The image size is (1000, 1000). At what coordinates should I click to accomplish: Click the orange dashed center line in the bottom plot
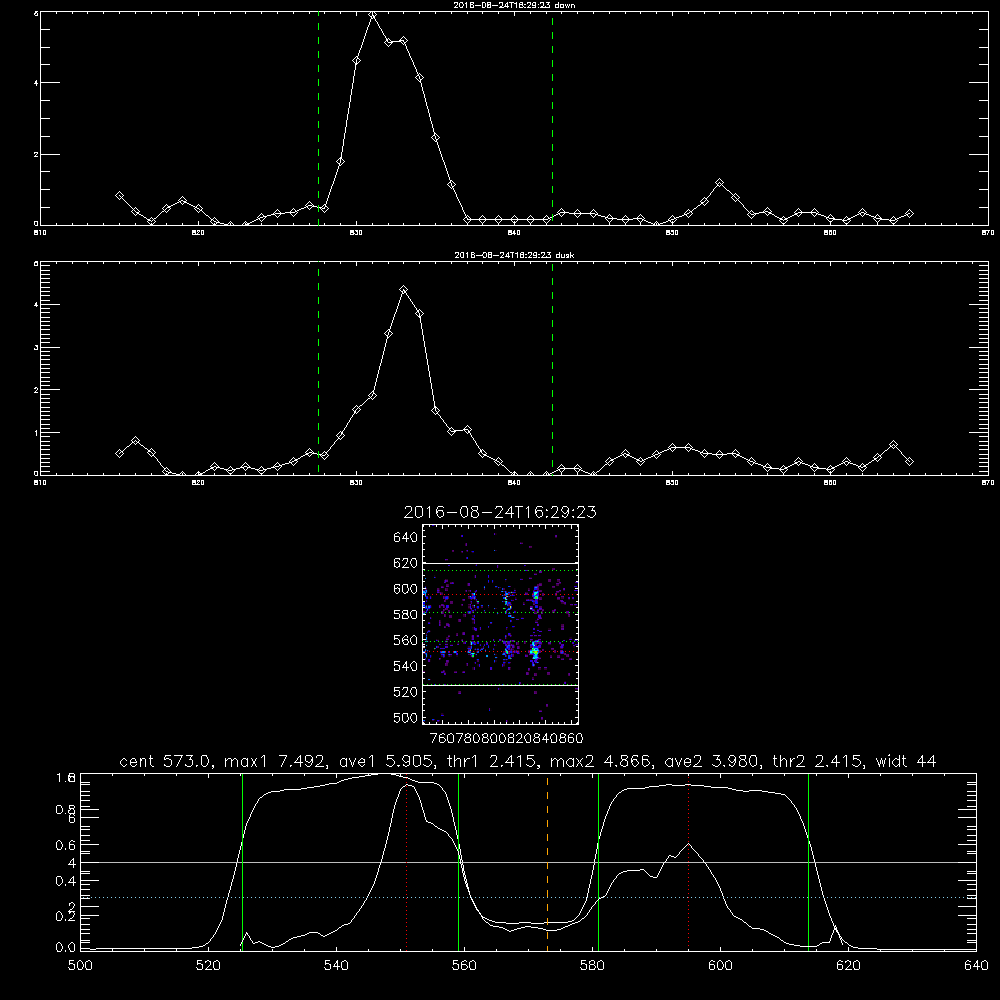pos(547,862)
